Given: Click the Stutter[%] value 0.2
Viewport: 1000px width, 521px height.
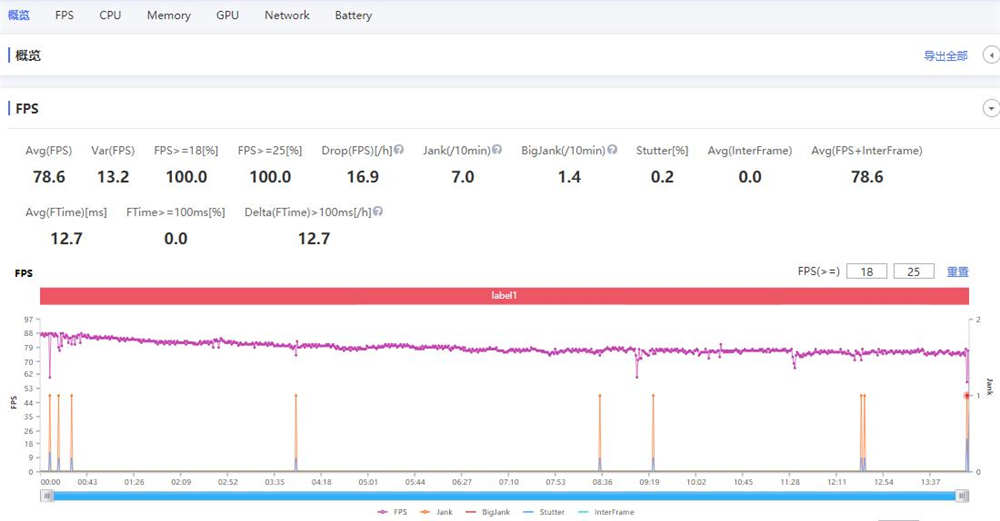Looking at the screenshot, I should pyautogui.click(x=662, y=177).
